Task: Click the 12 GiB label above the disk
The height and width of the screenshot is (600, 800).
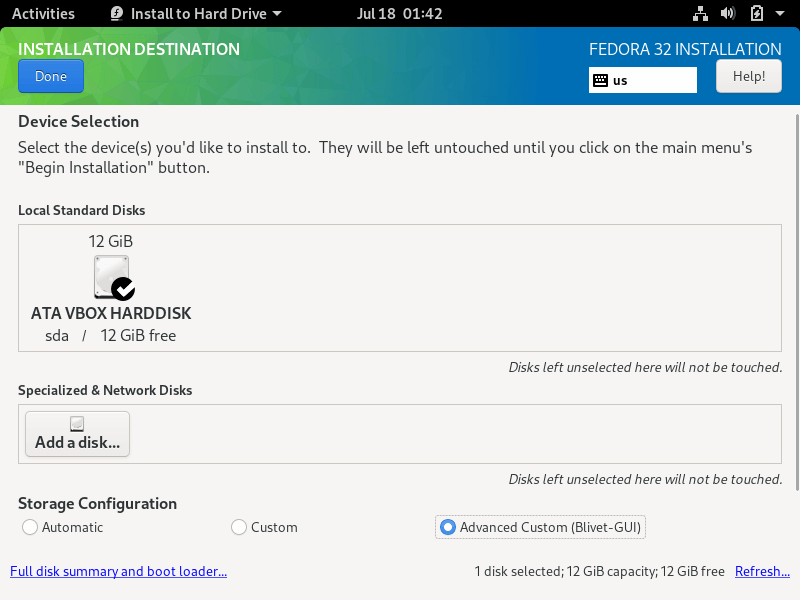Action: [x=111, y=241]
